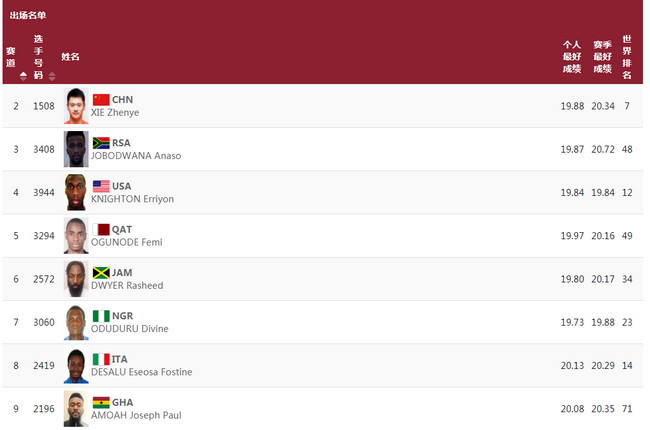Click the Qatar flag icon
This screenshot has width=650, height=430.
[101, 229]
